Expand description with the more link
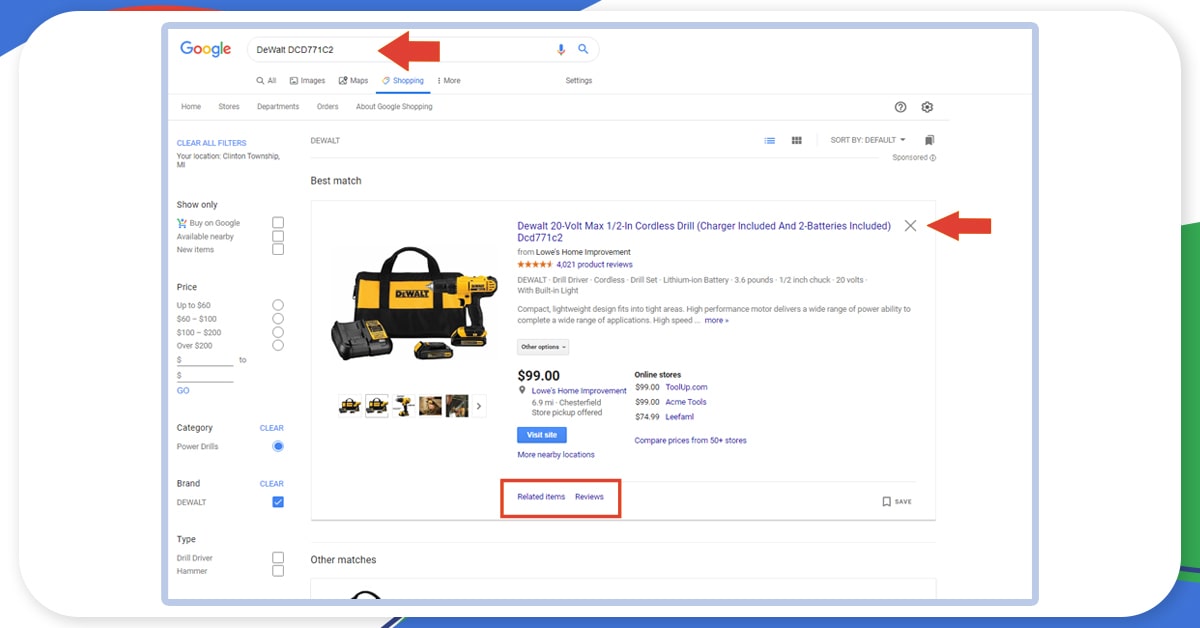Screen dimensions: 1200x628 [x=716, y=321]
